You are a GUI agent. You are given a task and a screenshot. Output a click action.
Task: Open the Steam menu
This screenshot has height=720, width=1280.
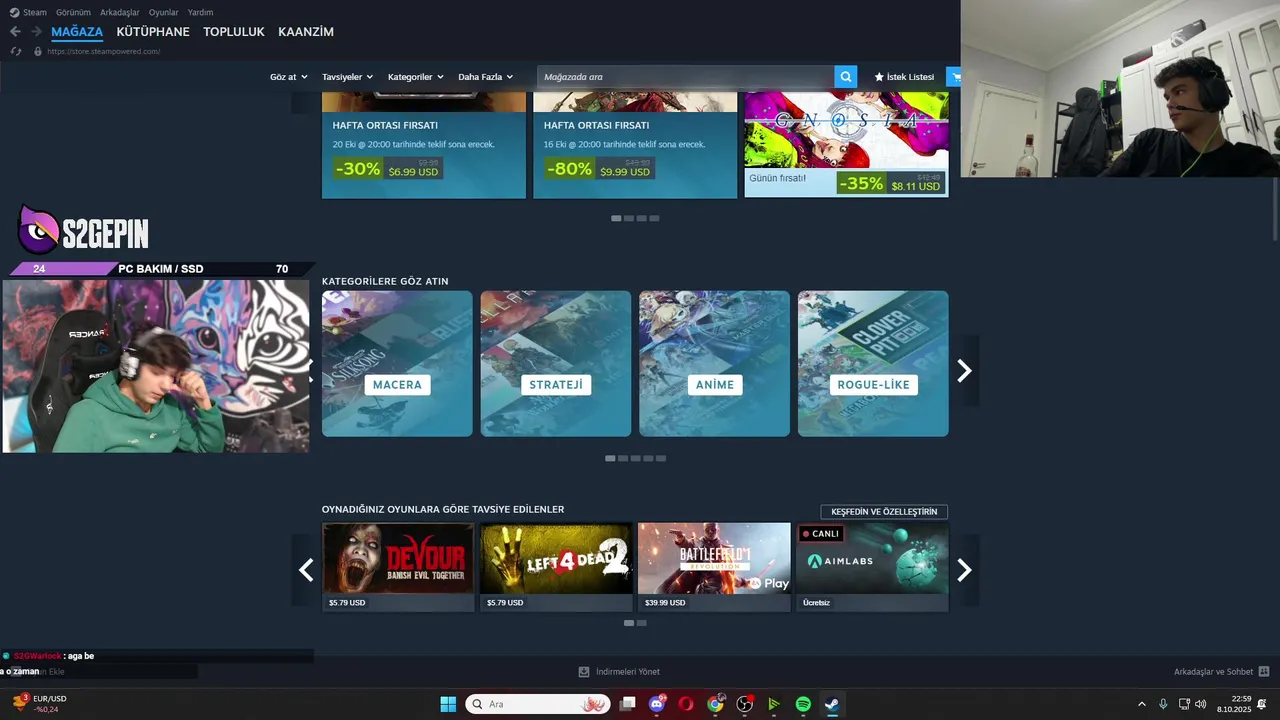point(35,12)
